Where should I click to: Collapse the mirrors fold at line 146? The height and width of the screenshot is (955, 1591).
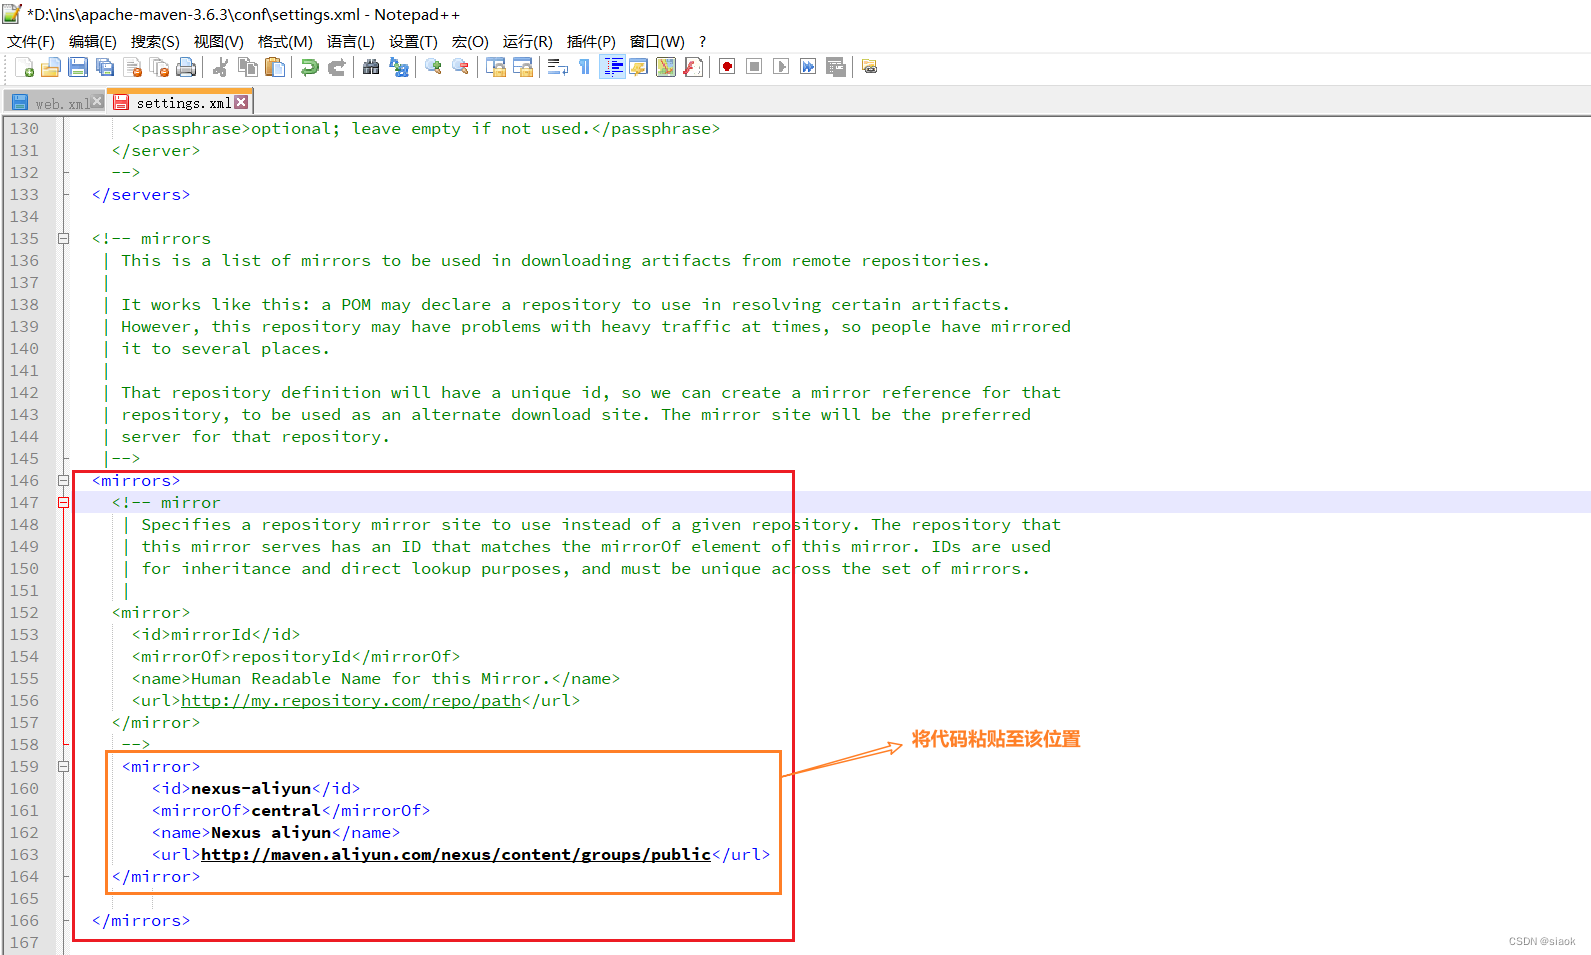[x=63, y=481]
